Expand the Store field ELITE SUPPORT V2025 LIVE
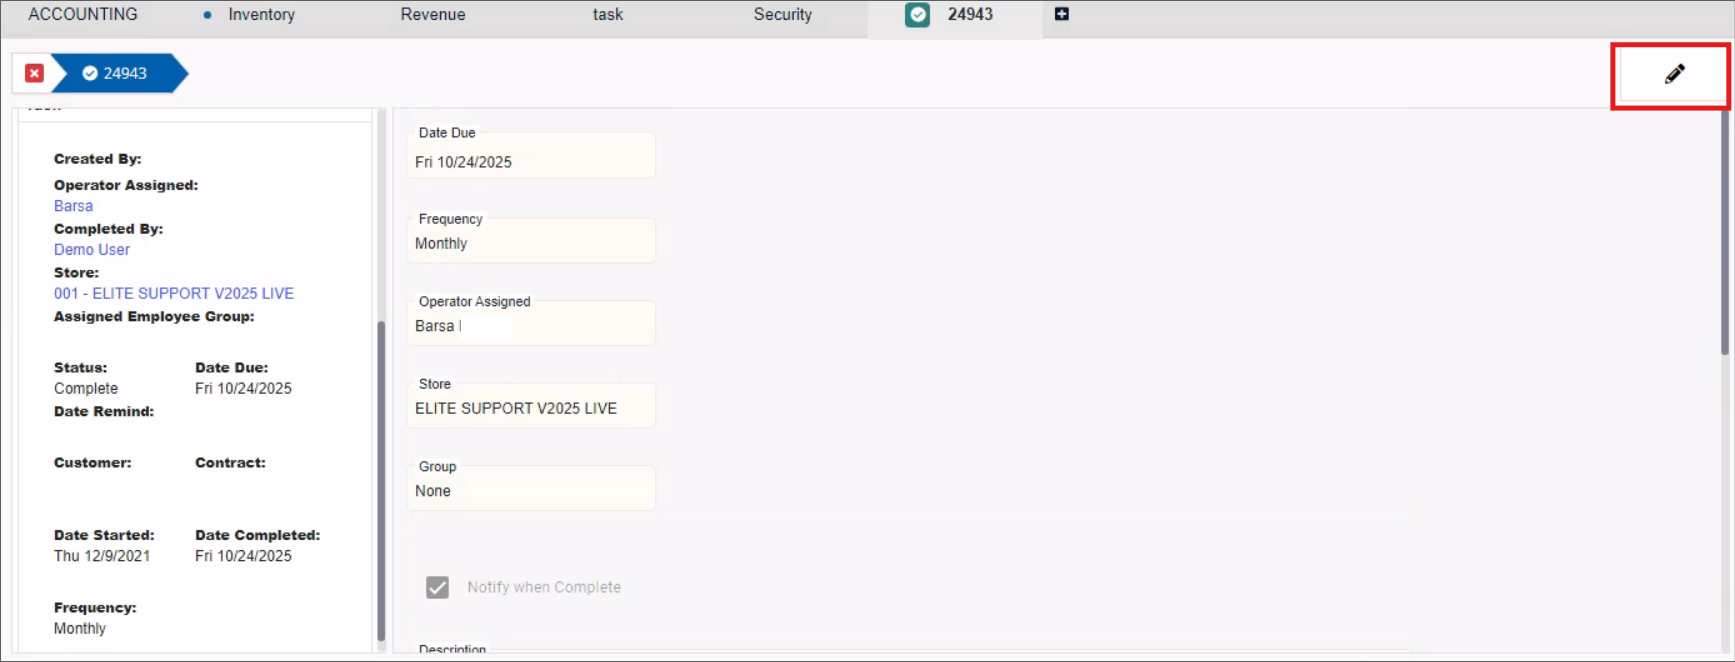 tap(530, 408)
